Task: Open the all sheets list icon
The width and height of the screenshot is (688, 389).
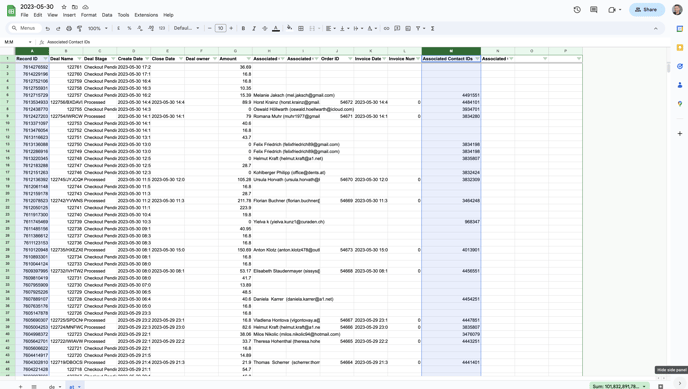Action: (34, 386)
